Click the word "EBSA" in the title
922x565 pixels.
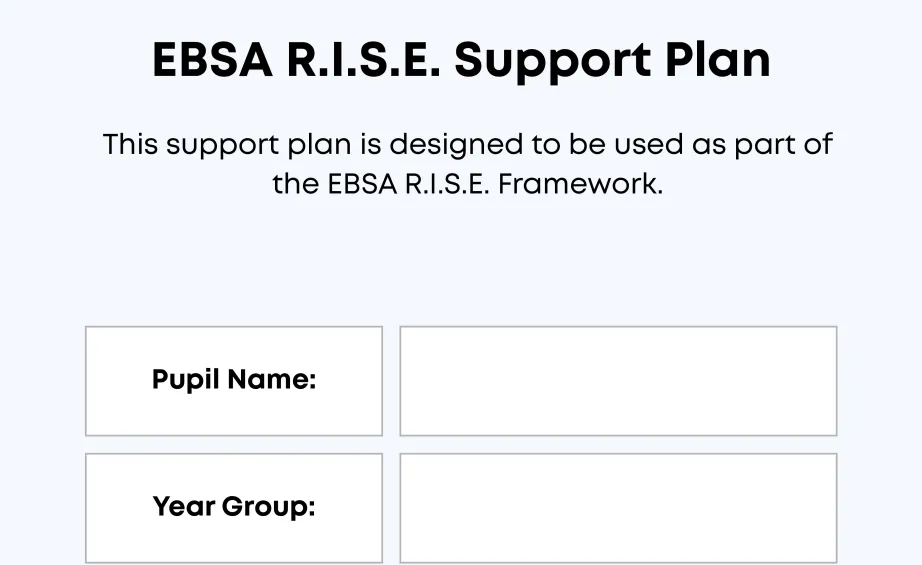click(212, 61)
